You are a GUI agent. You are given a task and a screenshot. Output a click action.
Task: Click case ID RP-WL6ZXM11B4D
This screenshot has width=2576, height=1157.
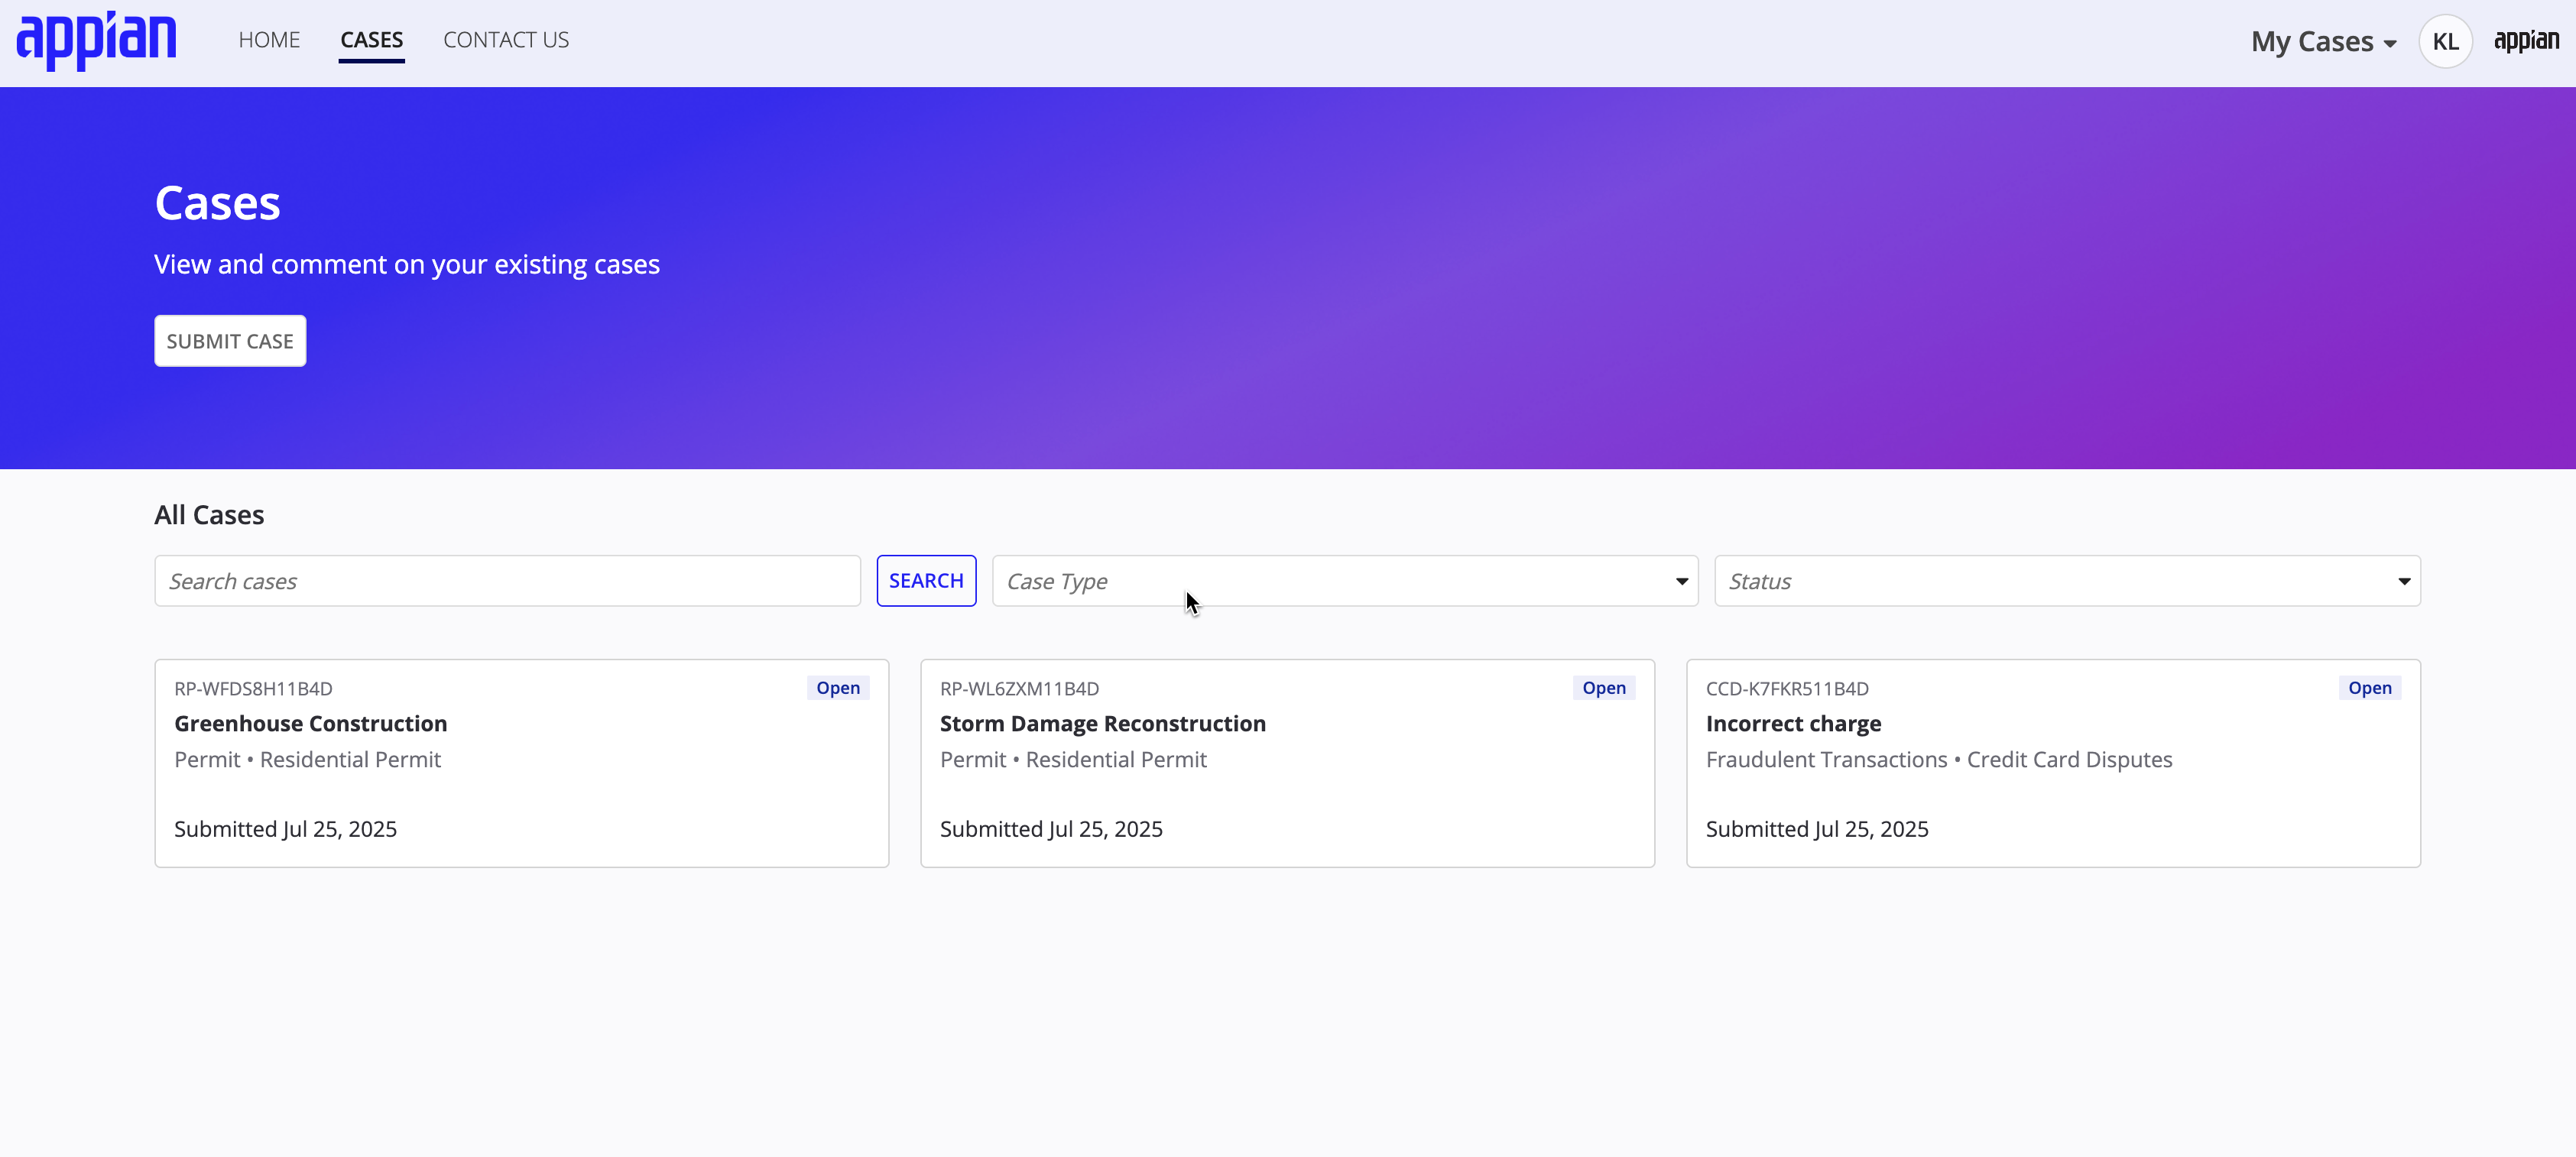pyautogui.click(x=1019, y=688)
